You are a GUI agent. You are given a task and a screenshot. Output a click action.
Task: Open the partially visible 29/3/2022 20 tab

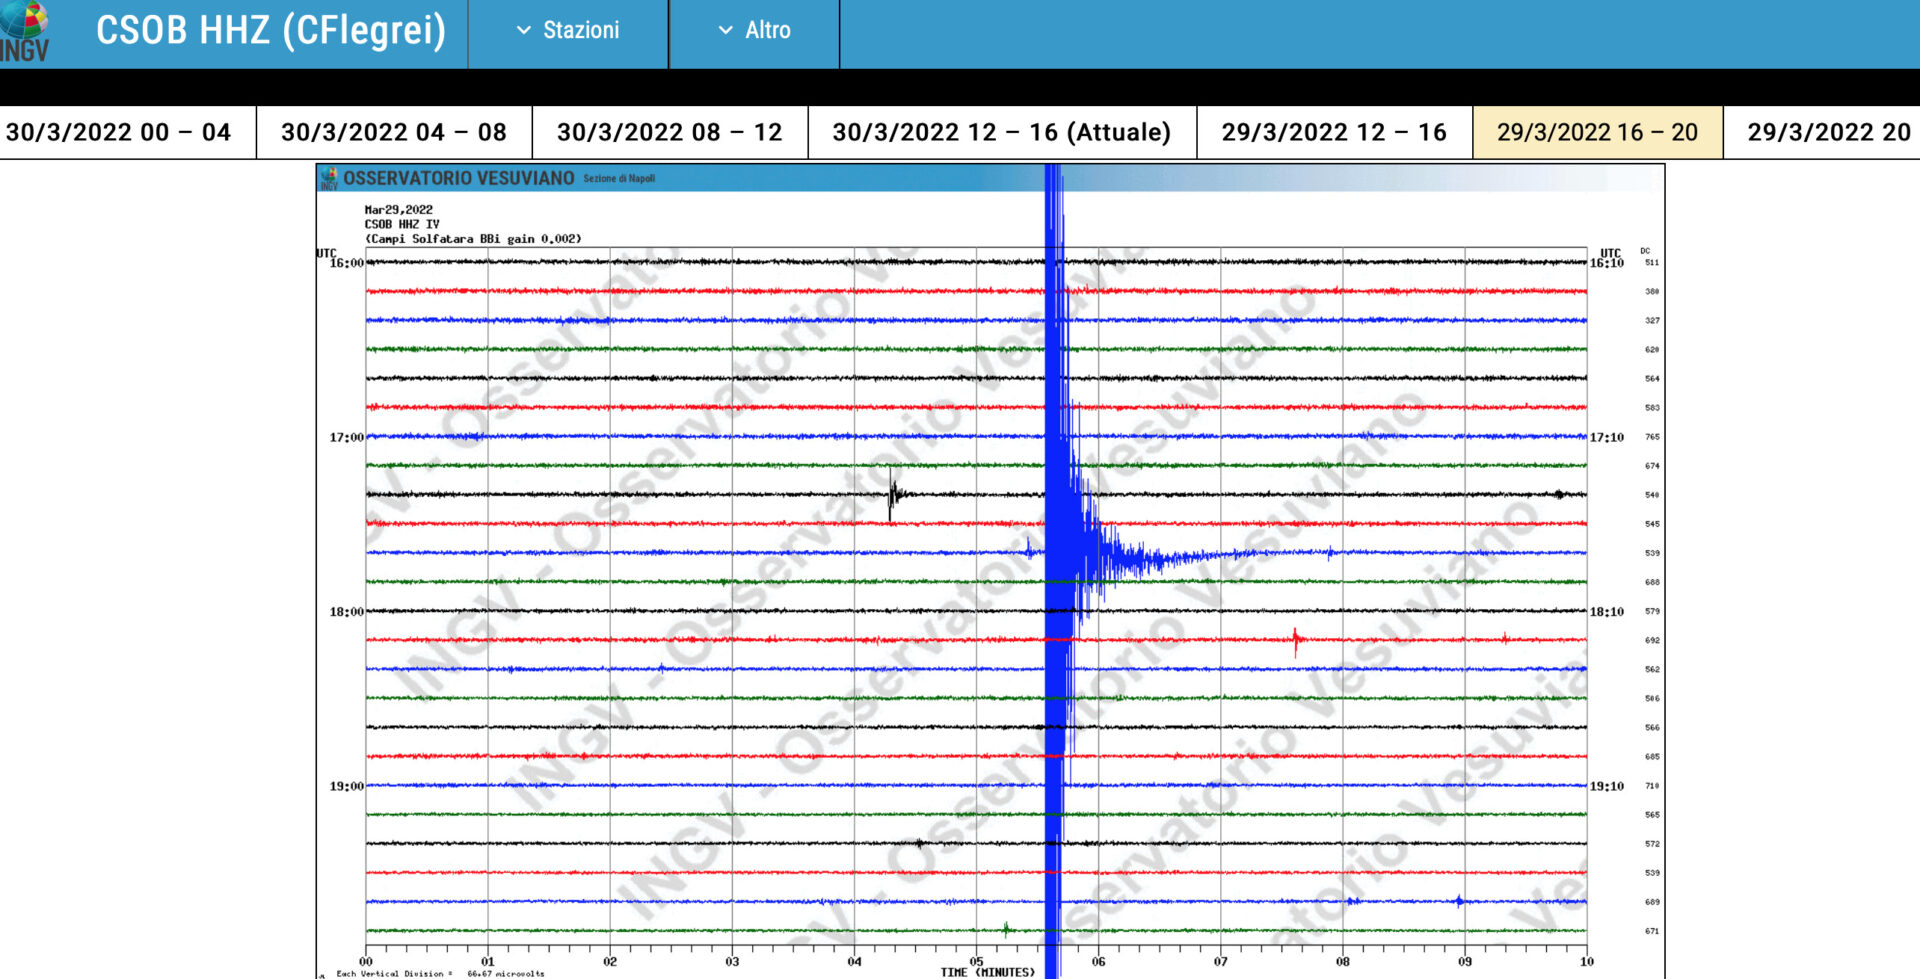click(1827, 133)
